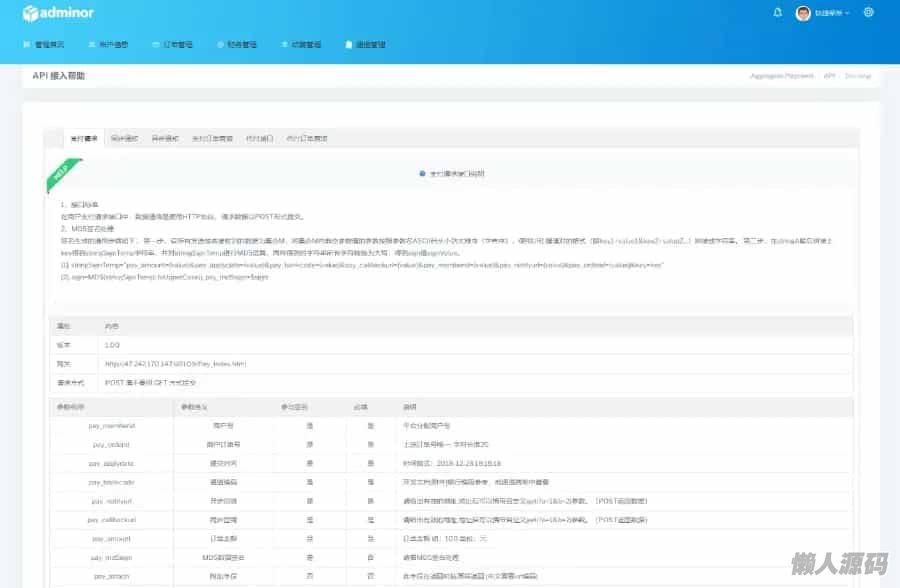Click the white document icon in navigation

[348, 44]
